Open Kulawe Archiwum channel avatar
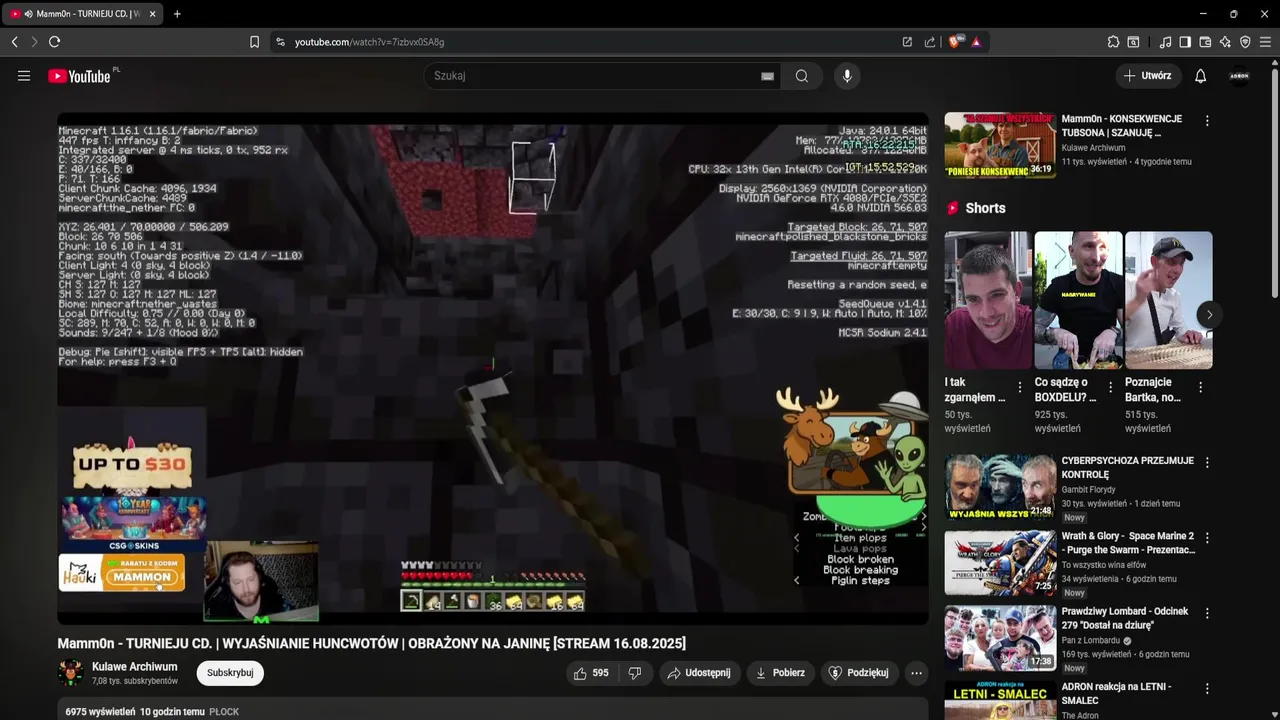The image size is (1280, 720). click(71, 673)
